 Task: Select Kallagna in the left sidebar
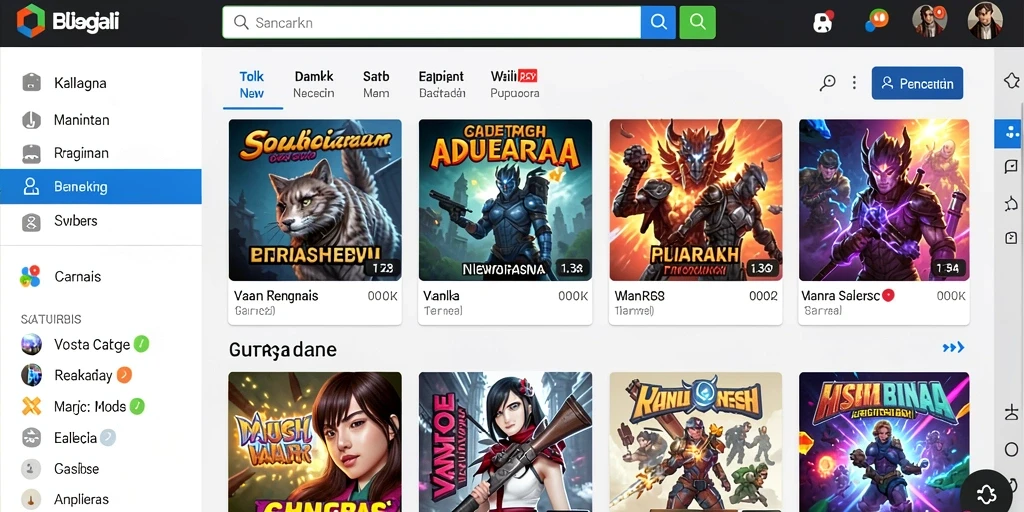click(101, 83)
